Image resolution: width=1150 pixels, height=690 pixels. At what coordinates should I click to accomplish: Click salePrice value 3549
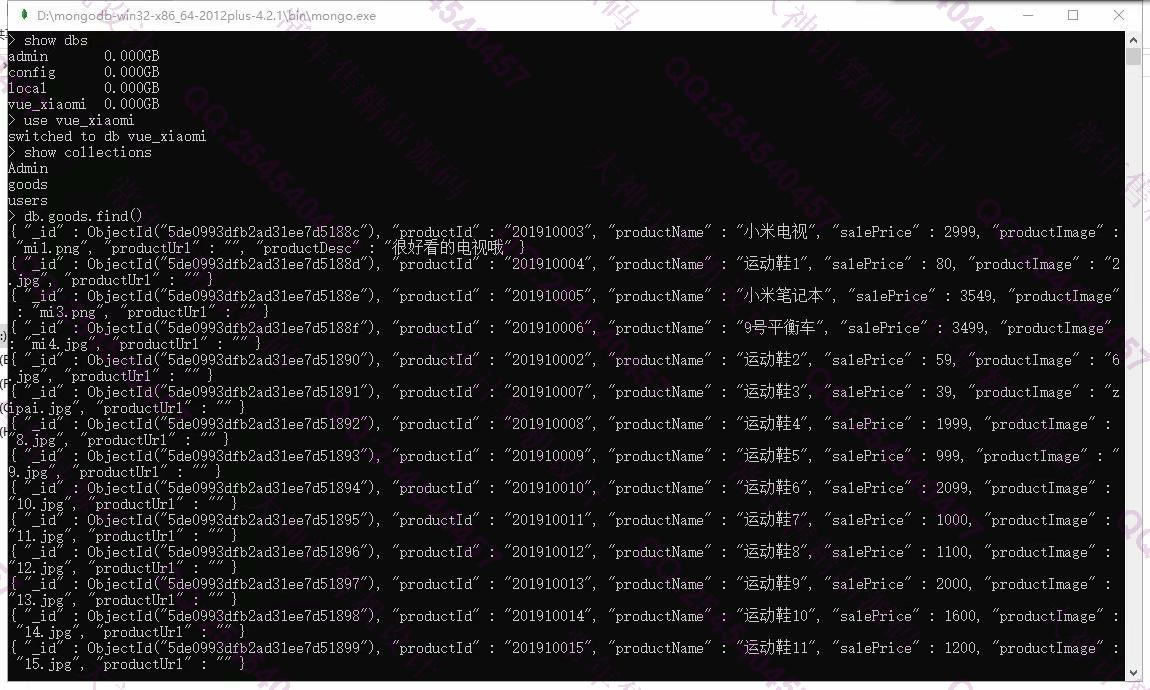pos(975,296)
